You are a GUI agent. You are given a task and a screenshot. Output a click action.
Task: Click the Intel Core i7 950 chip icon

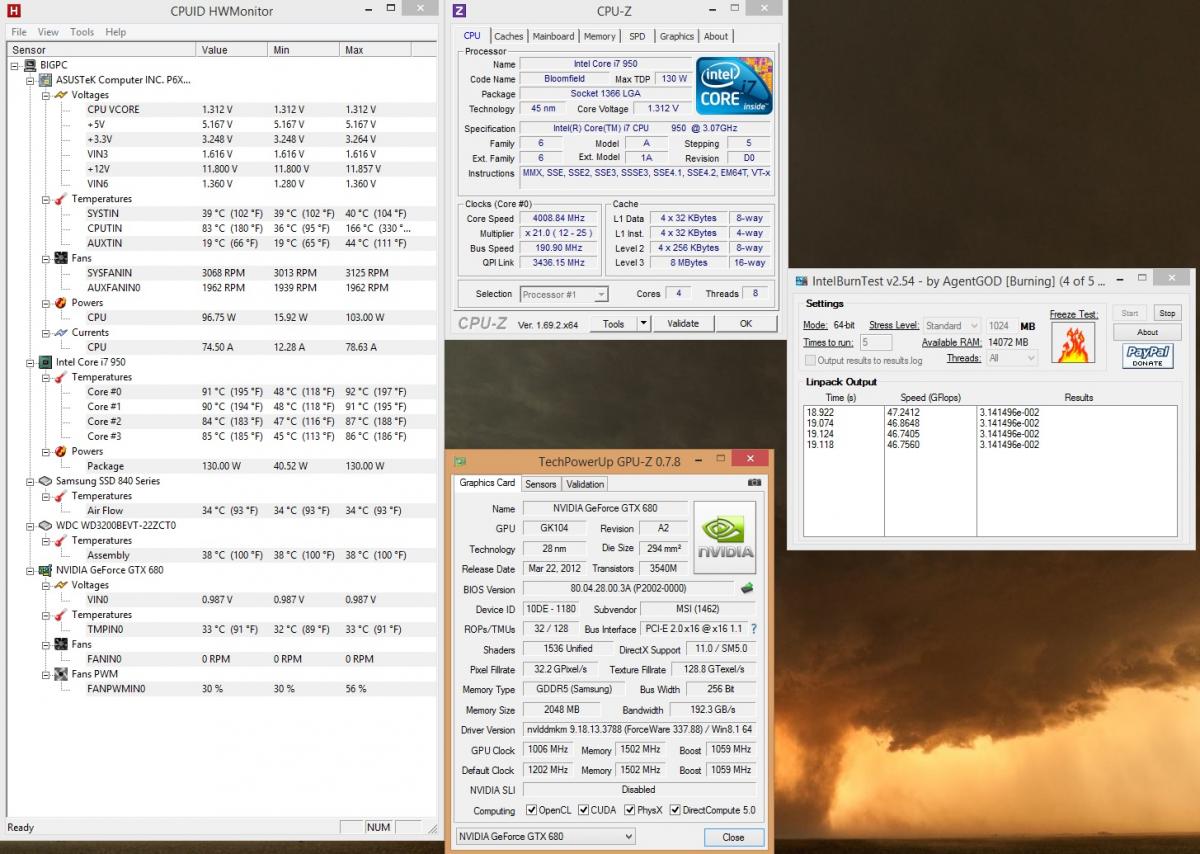(x=45, y=362)
